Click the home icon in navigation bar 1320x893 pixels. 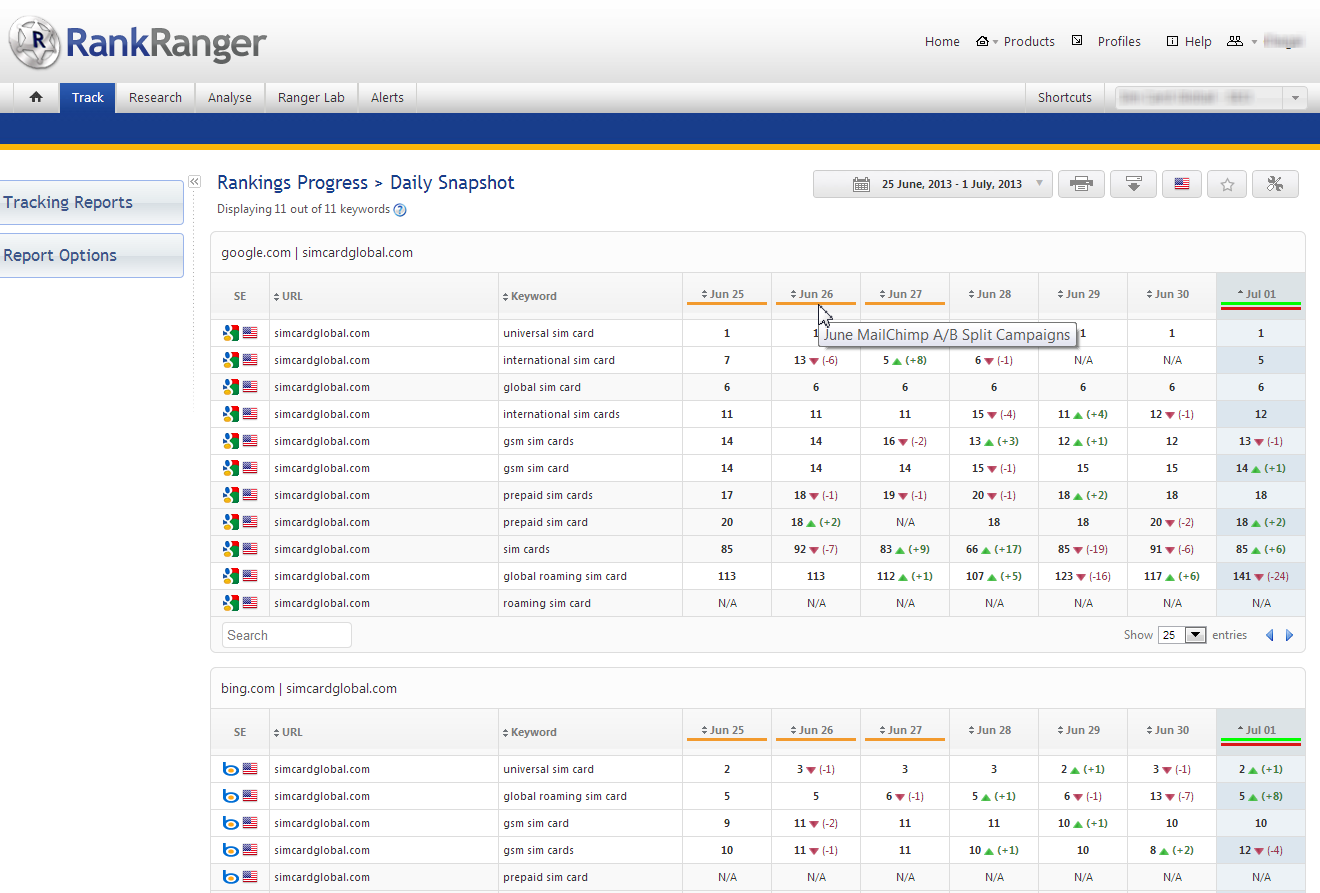coord(36,97)
